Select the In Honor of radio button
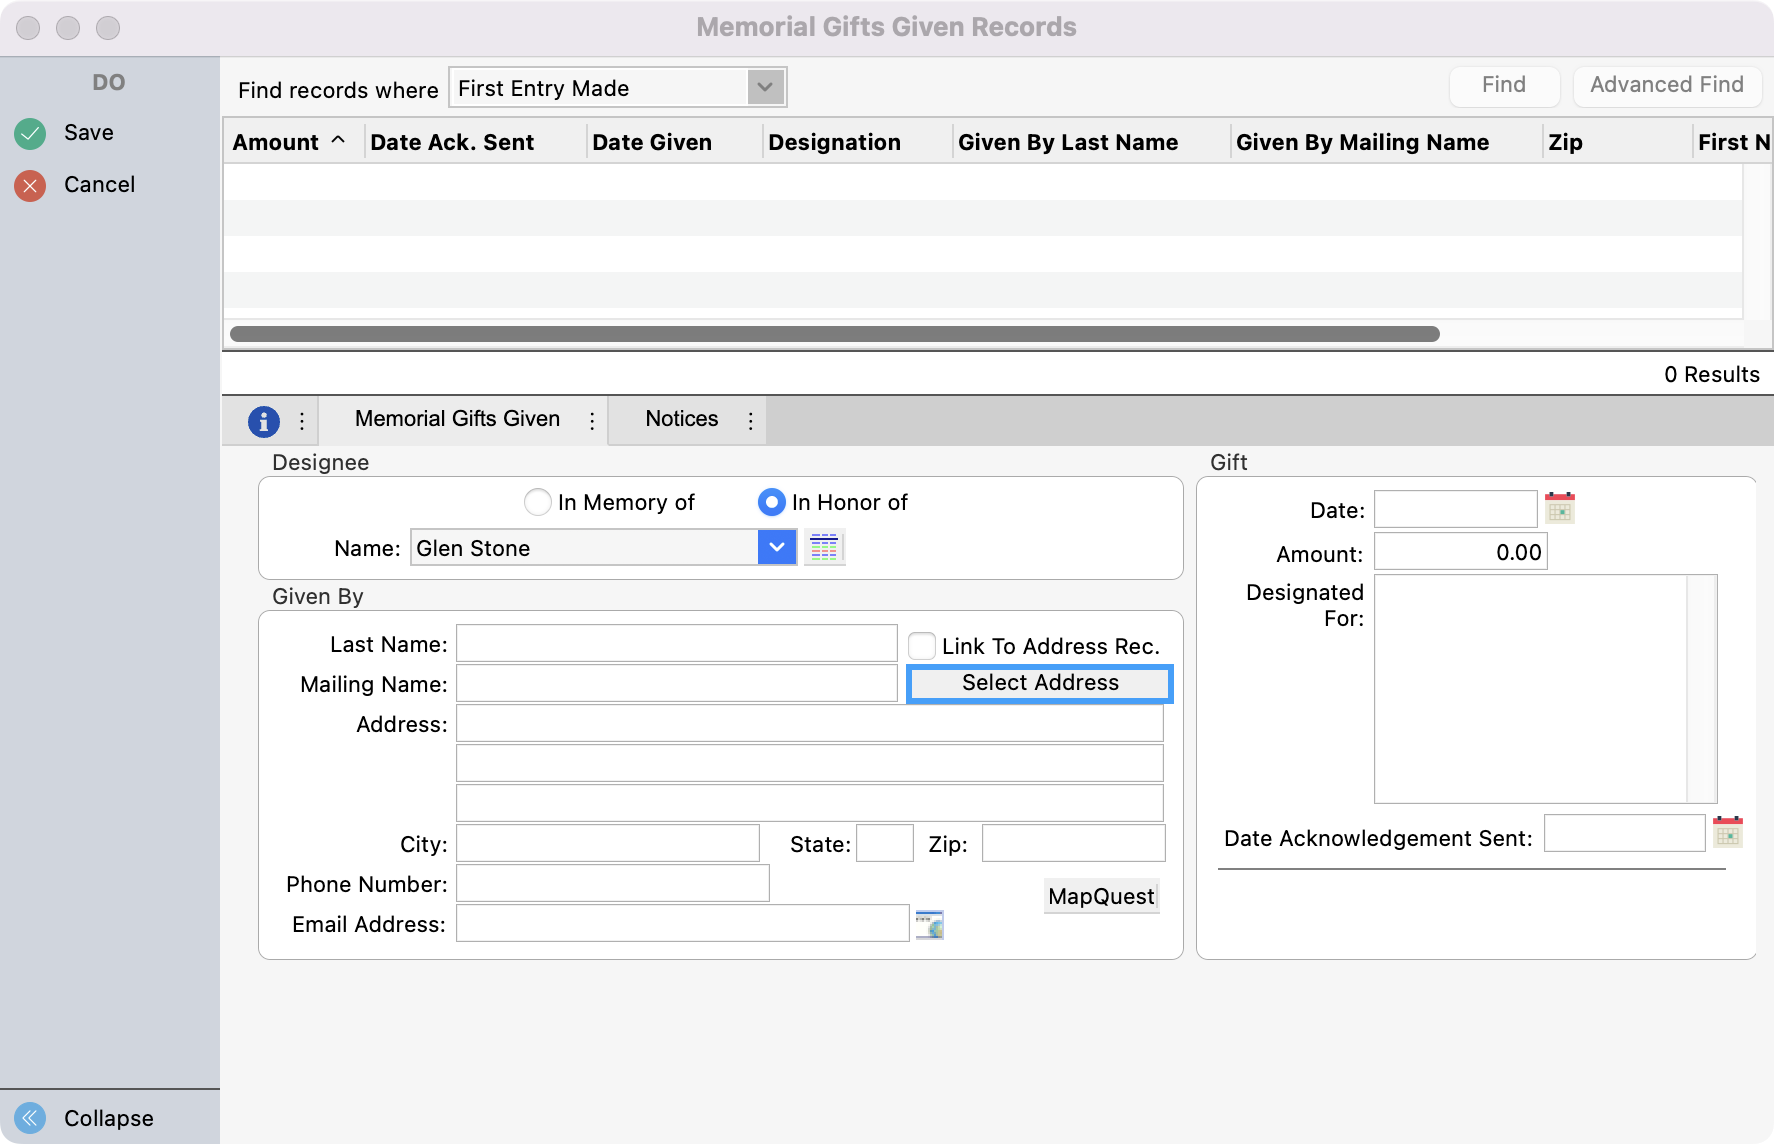This screenshot has height=1144, width=1774. tap(771, 502)
